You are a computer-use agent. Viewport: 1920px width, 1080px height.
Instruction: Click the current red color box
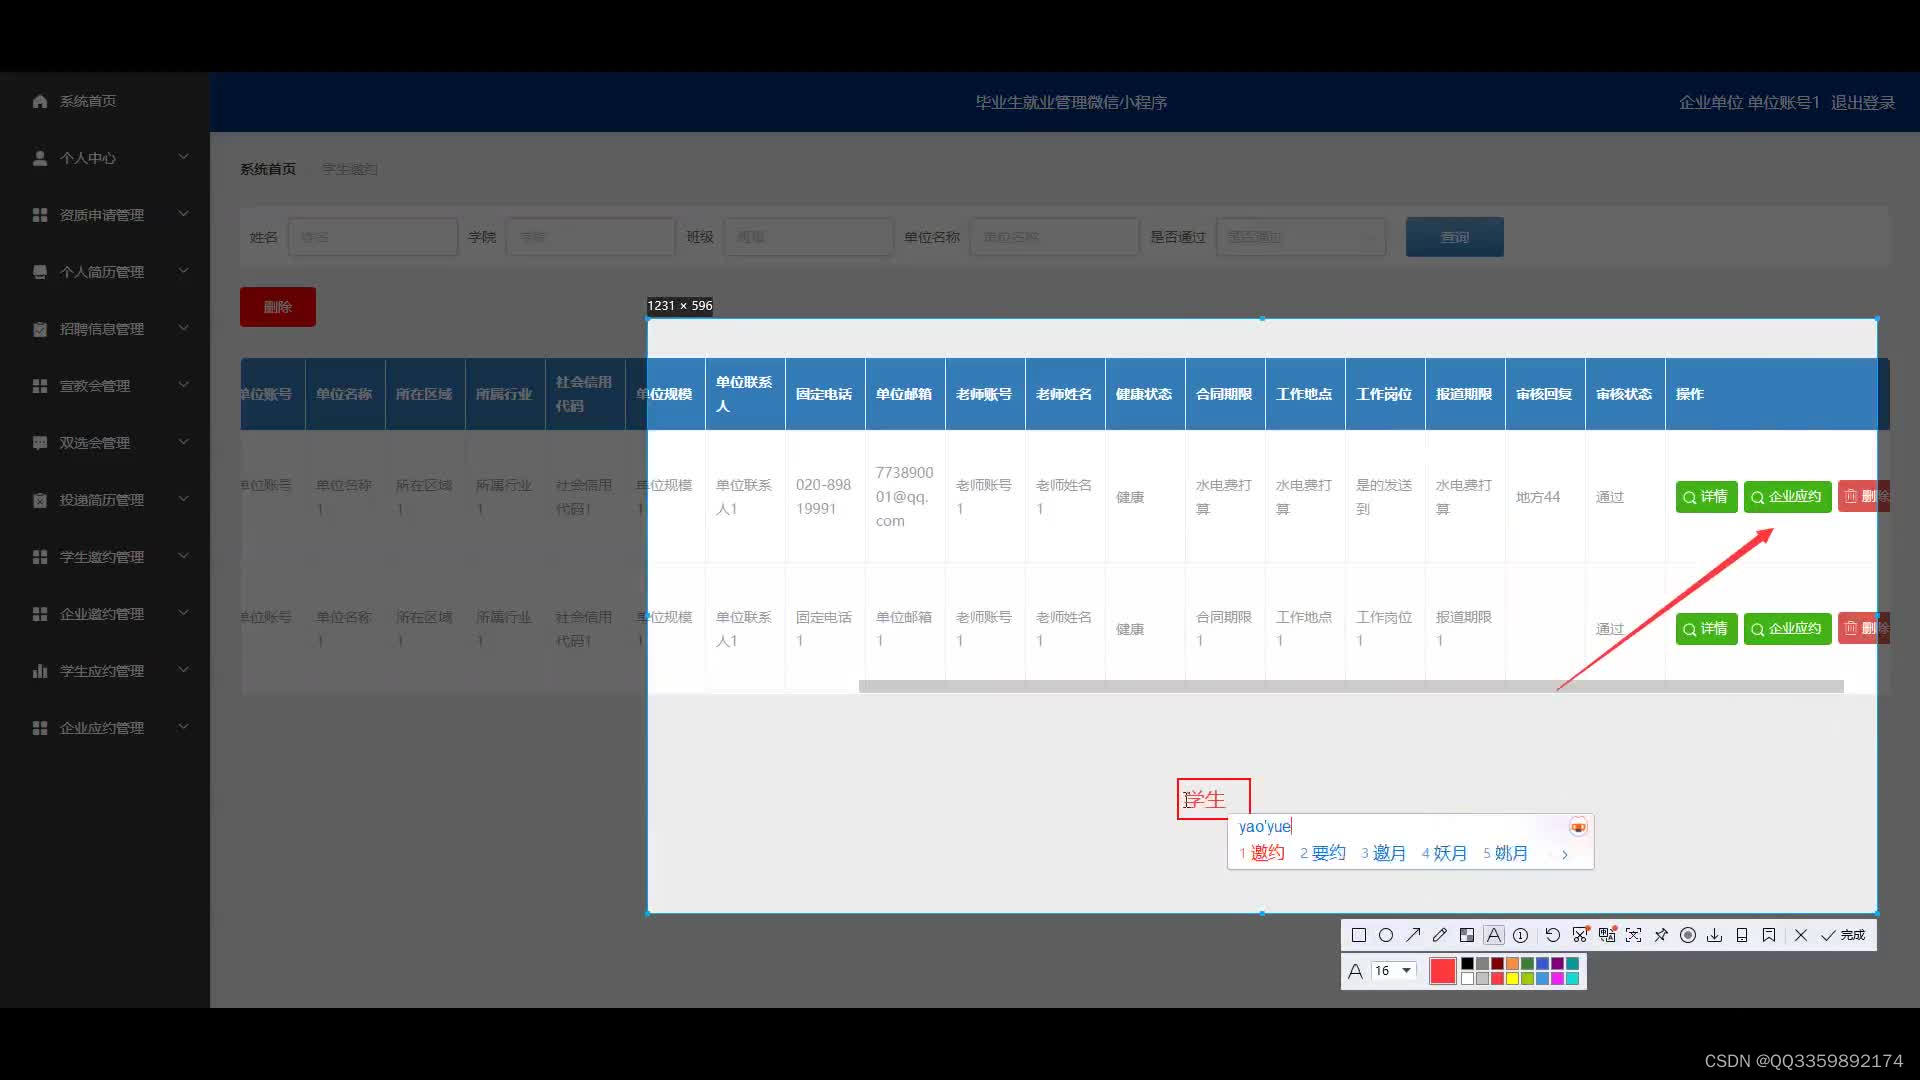[1442, 971]
